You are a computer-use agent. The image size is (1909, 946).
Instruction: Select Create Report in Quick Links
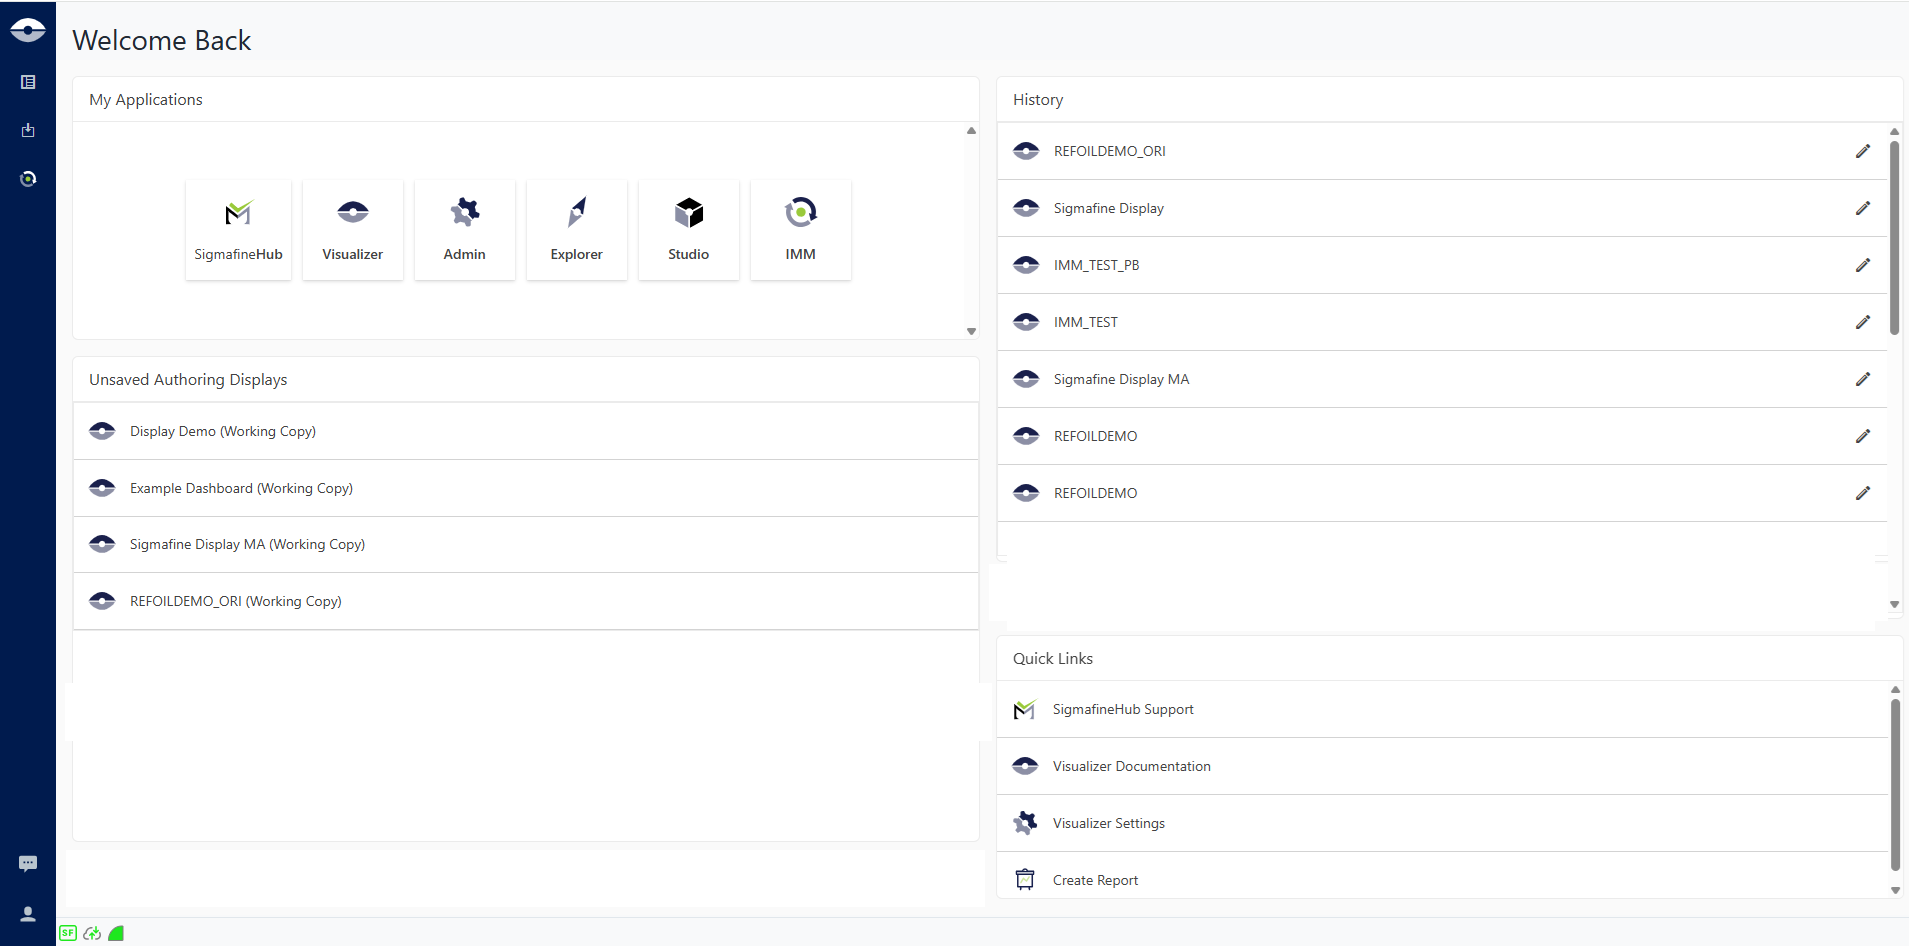(x=1095, y=880)
